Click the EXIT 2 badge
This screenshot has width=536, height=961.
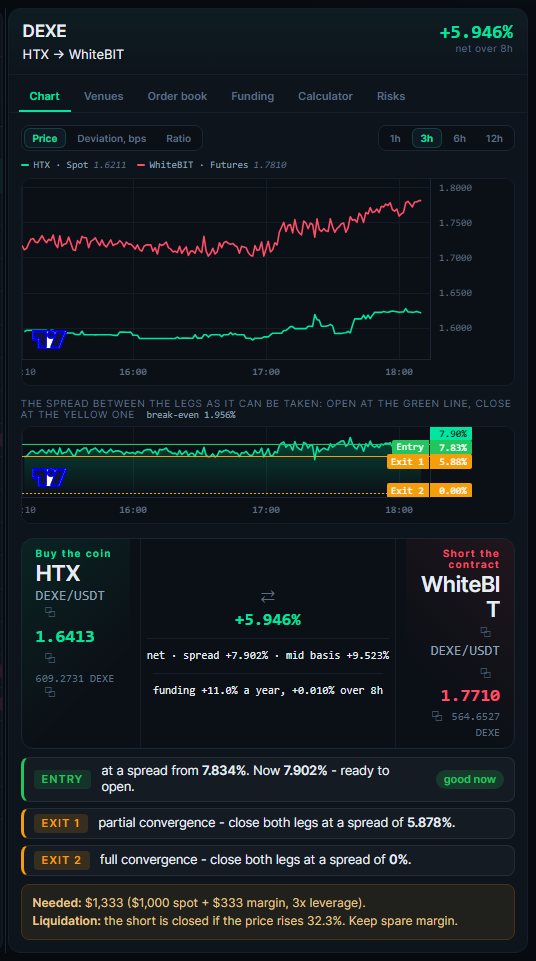[x=61, y=860]
